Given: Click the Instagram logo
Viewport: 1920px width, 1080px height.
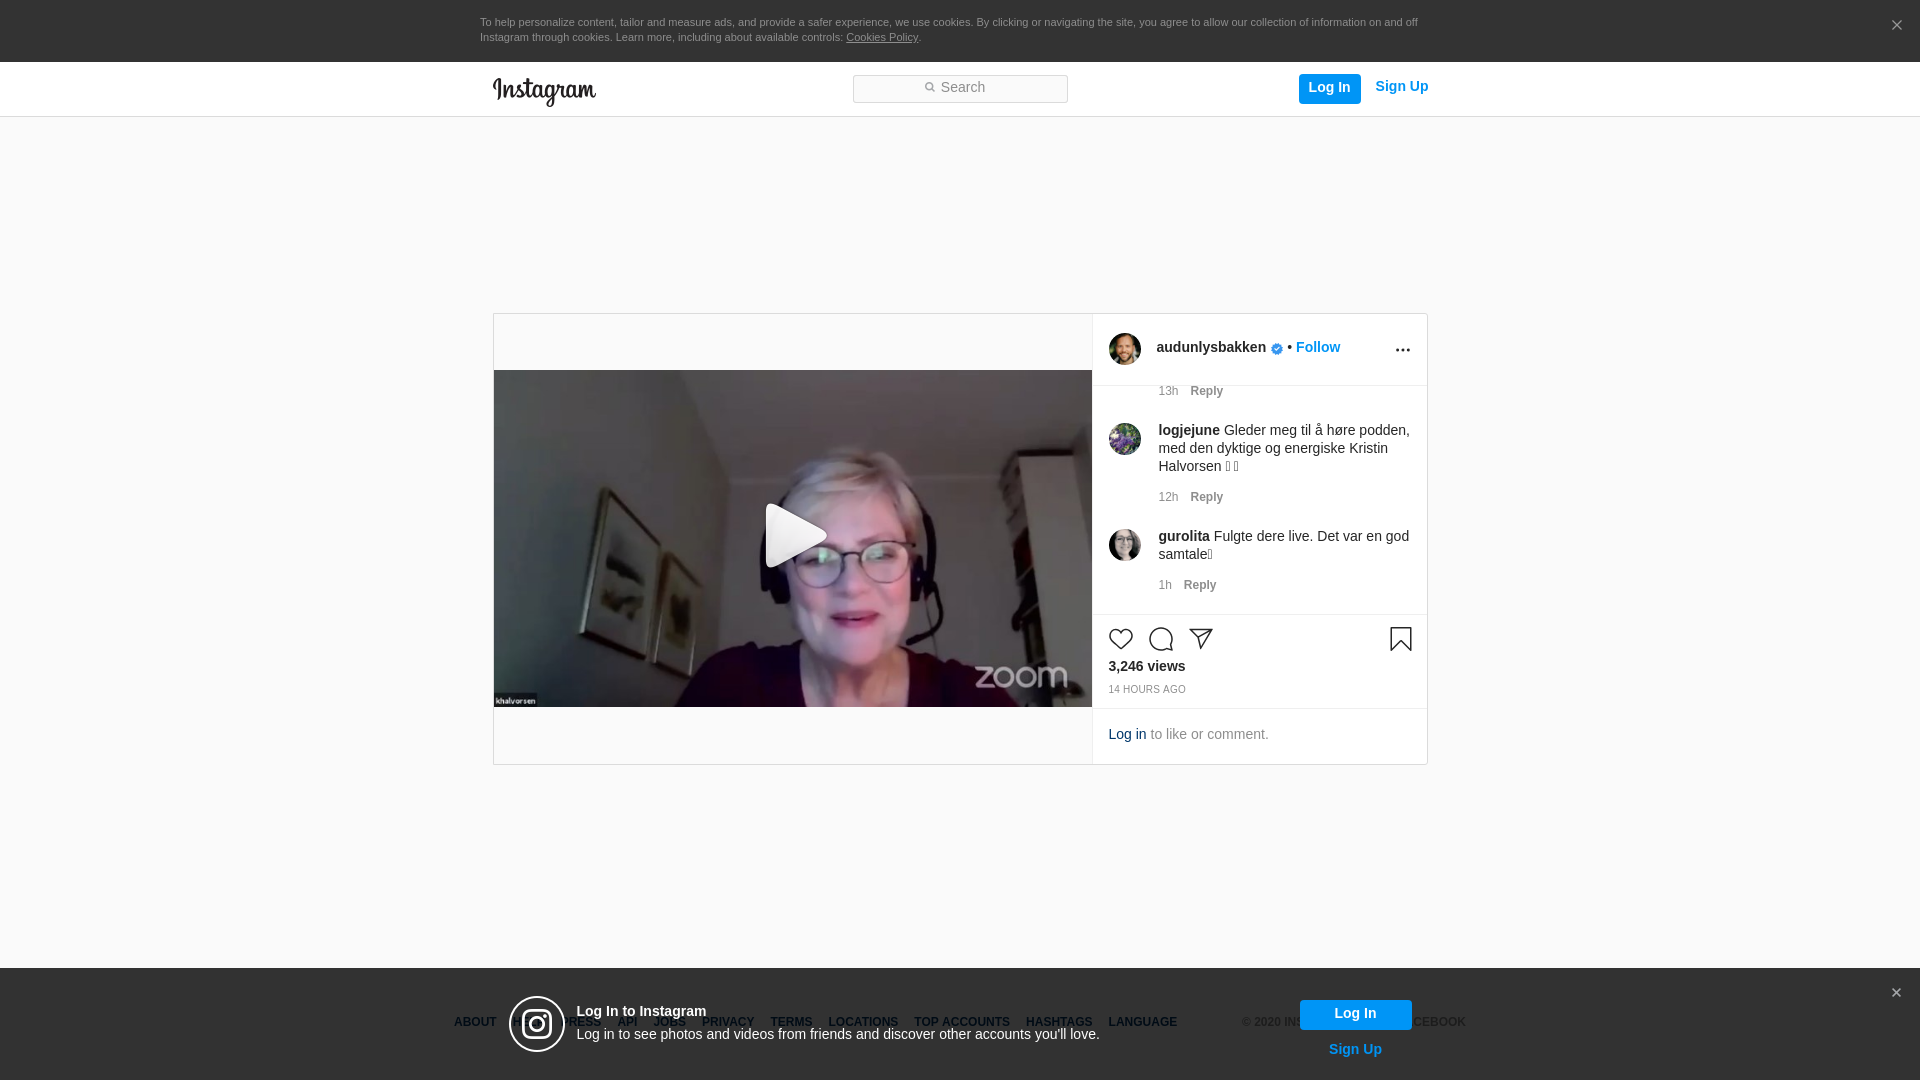Looking at the screenshot, I should tap(544, 92).
